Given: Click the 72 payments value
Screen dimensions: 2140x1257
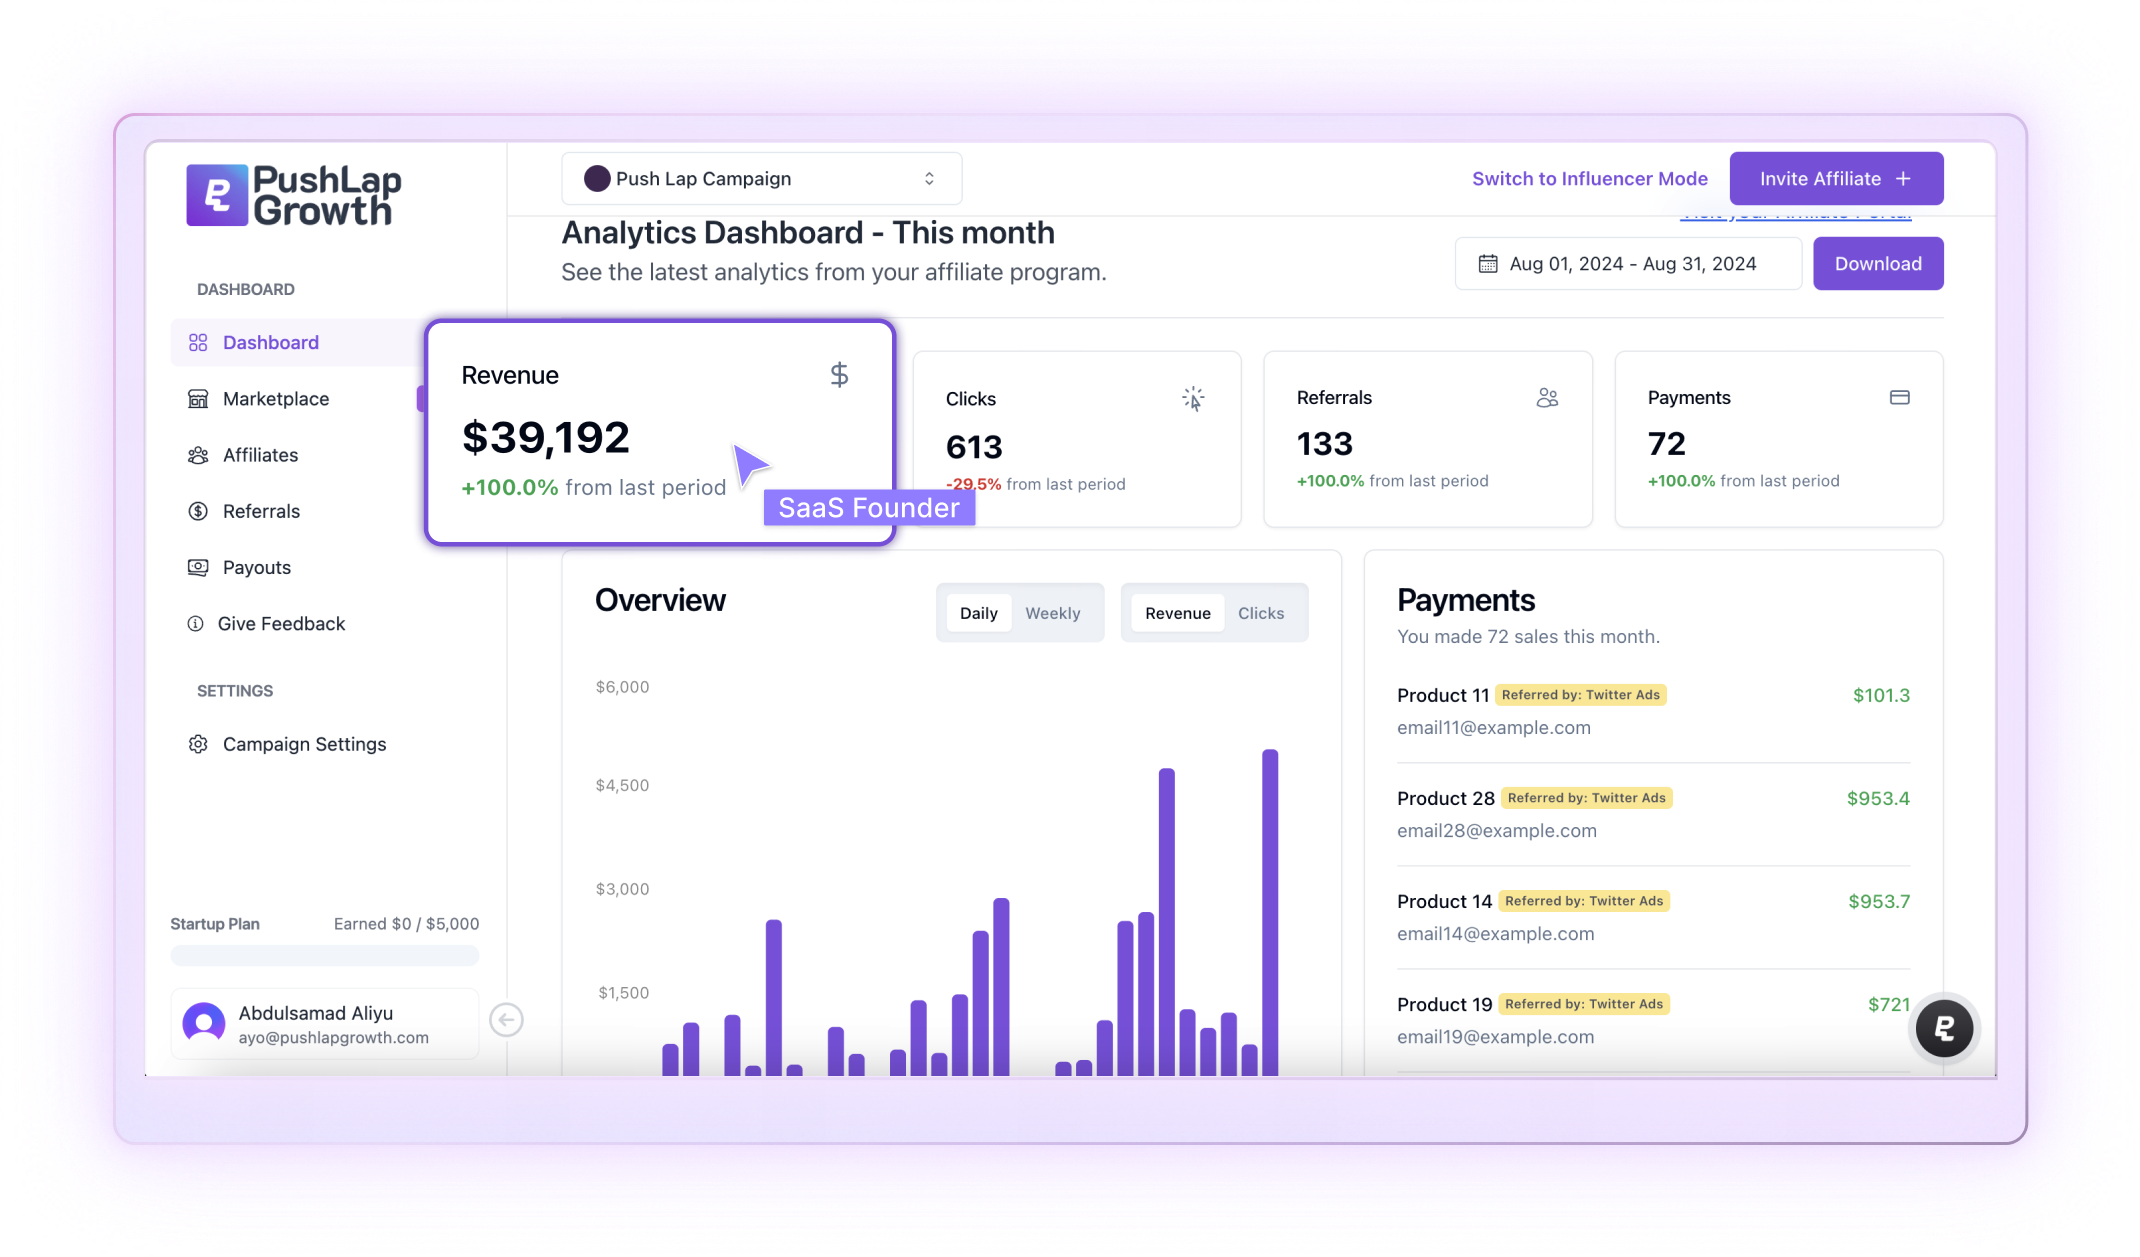Looking at the screenshot, I should tap(1667, 443).
